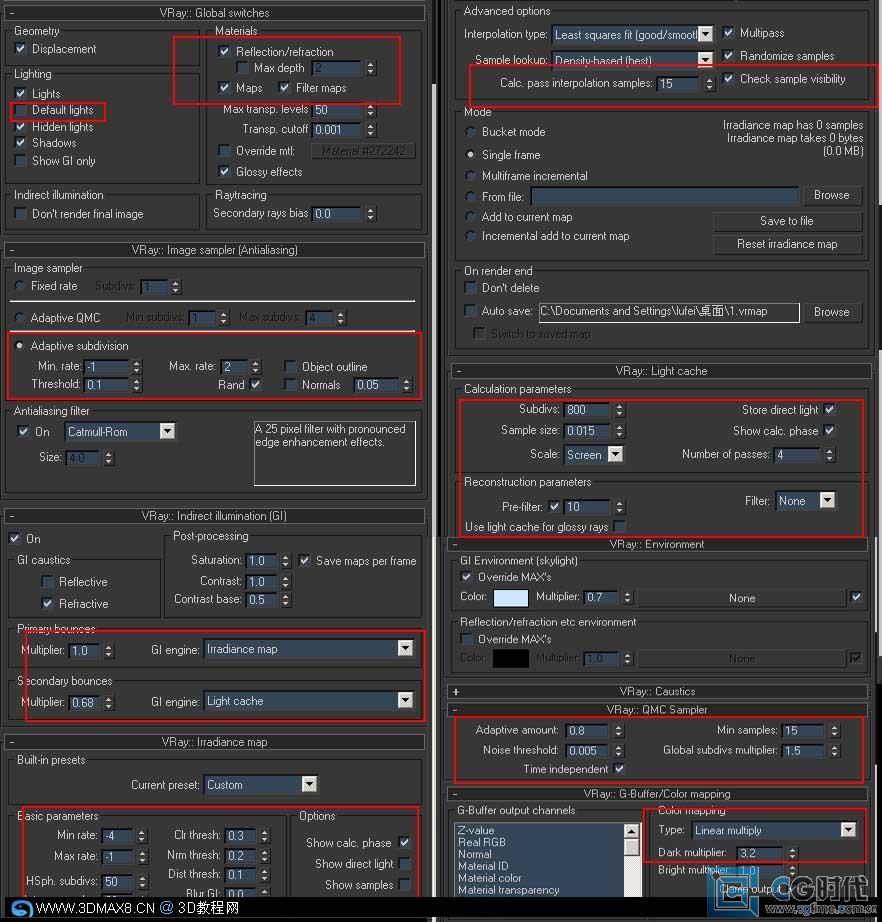Screen dimensions: 882x922
Task: Toggle the Shadows checkbox
Action: [x=21, y=143]
